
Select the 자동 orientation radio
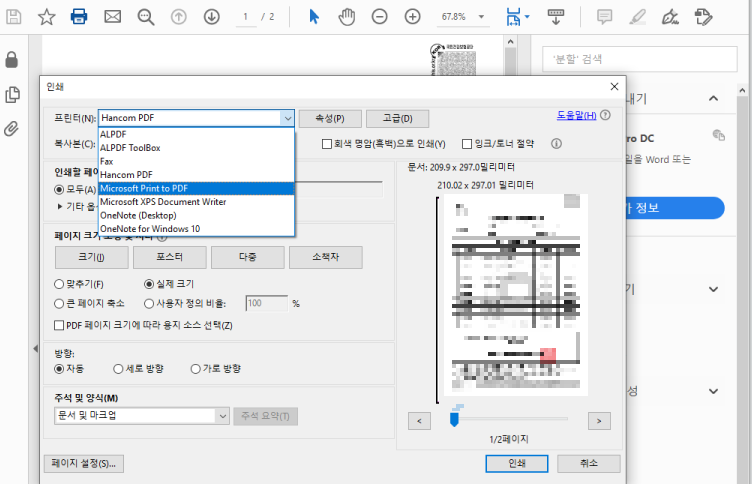[x=59, y=369]
